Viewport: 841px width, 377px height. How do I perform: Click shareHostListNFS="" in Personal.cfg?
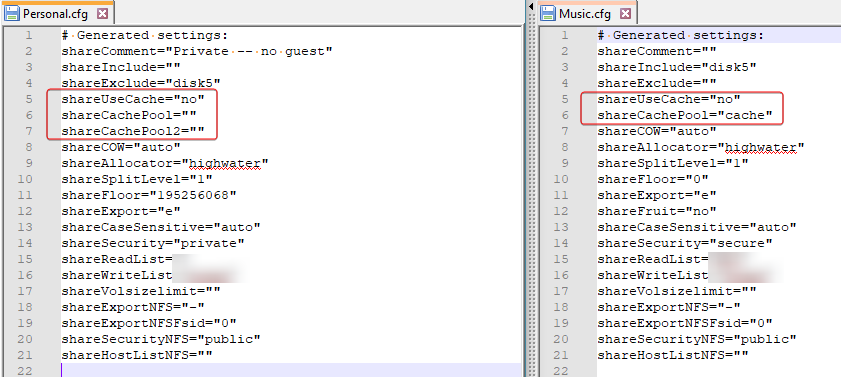tap(137, 355)
